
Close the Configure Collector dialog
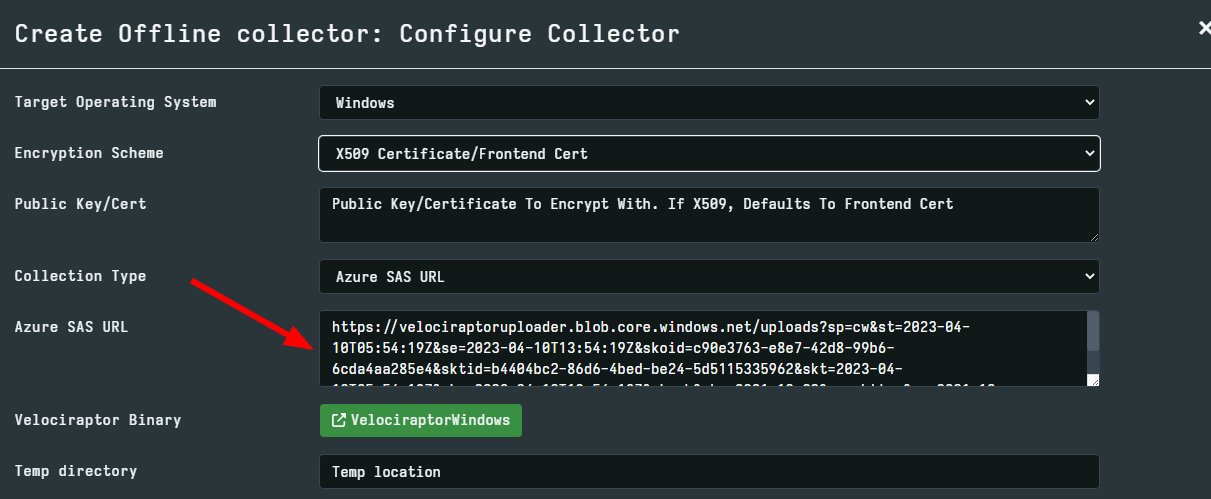[1204, 29]
